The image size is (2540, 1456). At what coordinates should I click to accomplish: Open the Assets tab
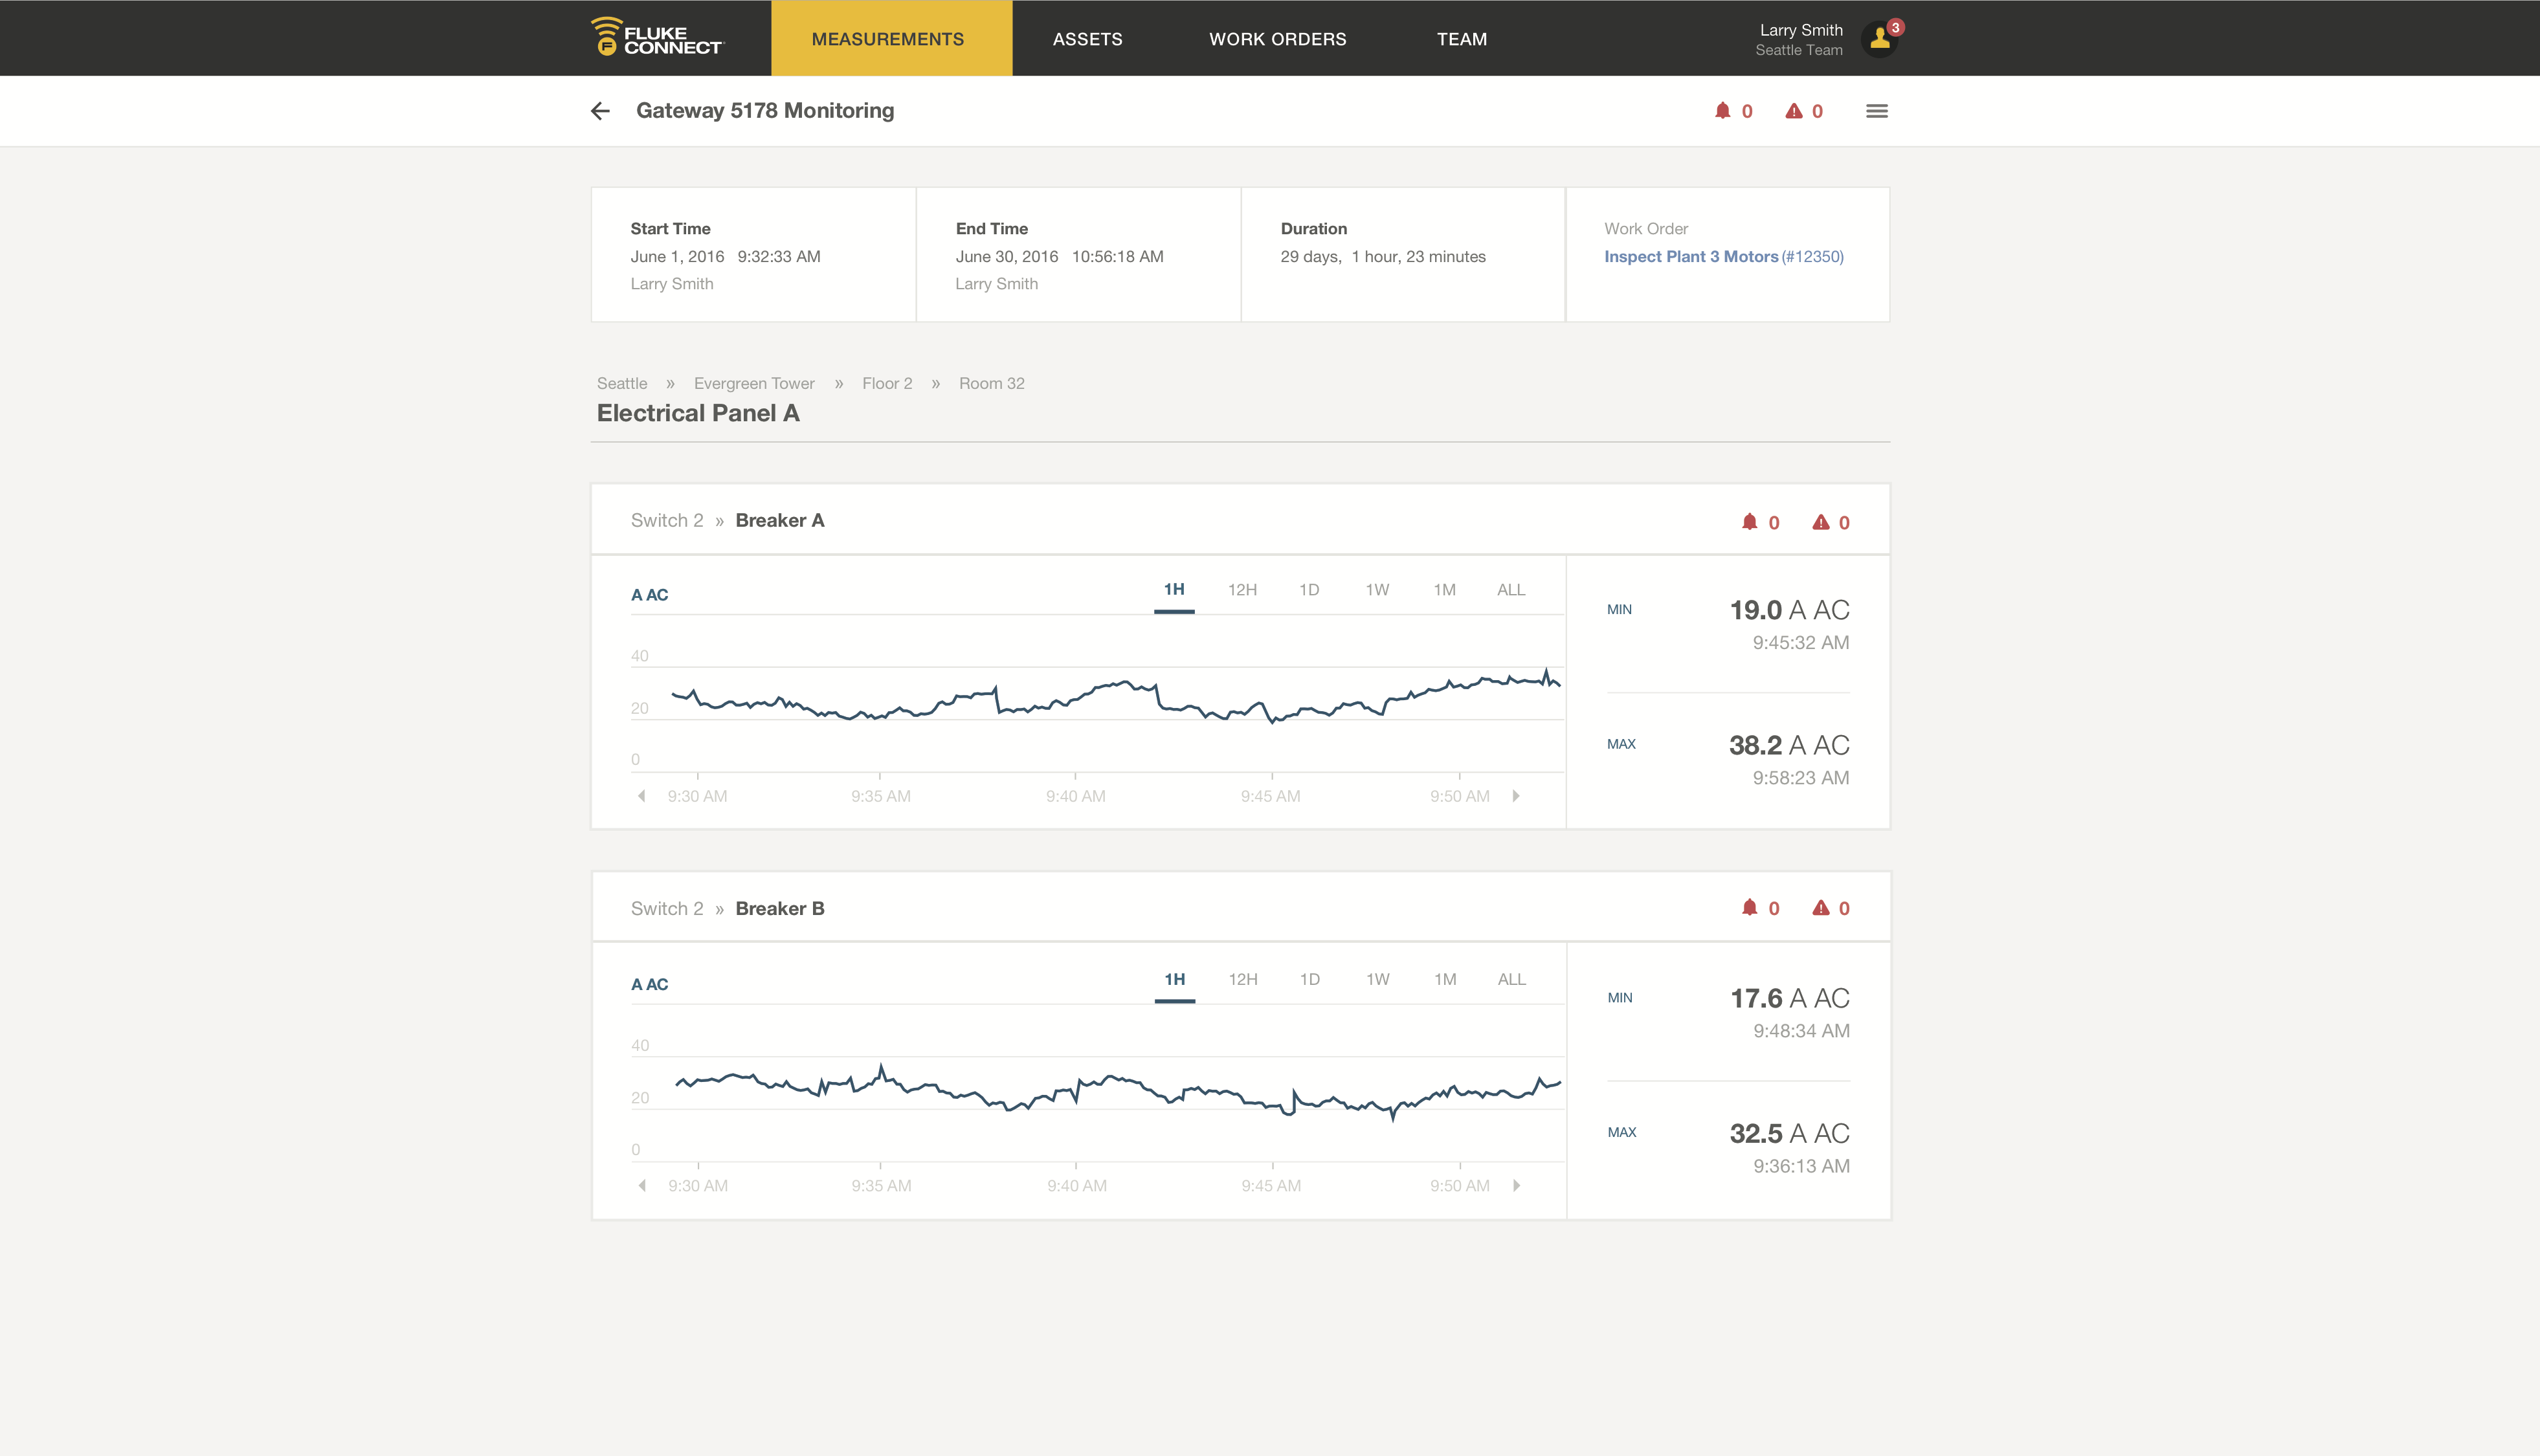pos(1087,39)
